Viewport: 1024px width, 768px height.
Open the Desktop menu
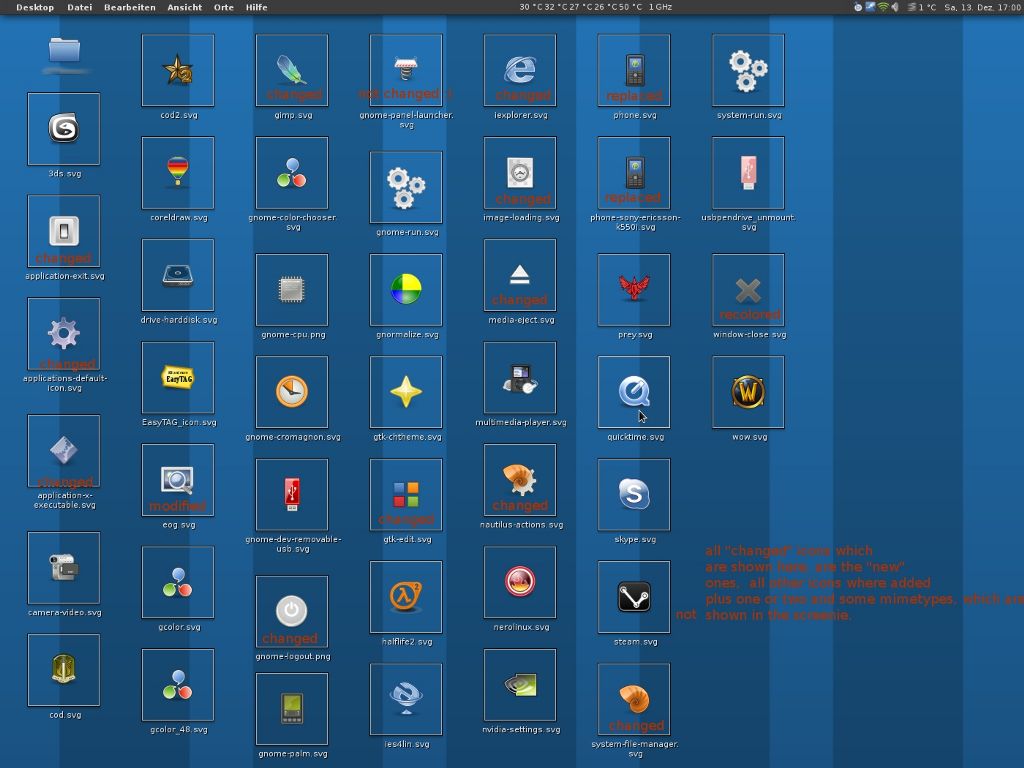pos(35,7)
